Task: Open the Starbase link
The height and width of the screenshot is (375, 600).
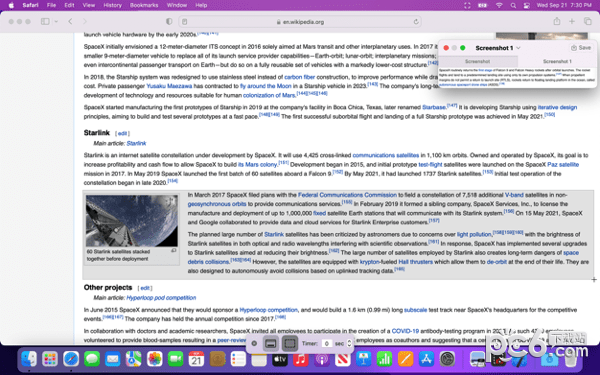Action: [x=434, y=108]
